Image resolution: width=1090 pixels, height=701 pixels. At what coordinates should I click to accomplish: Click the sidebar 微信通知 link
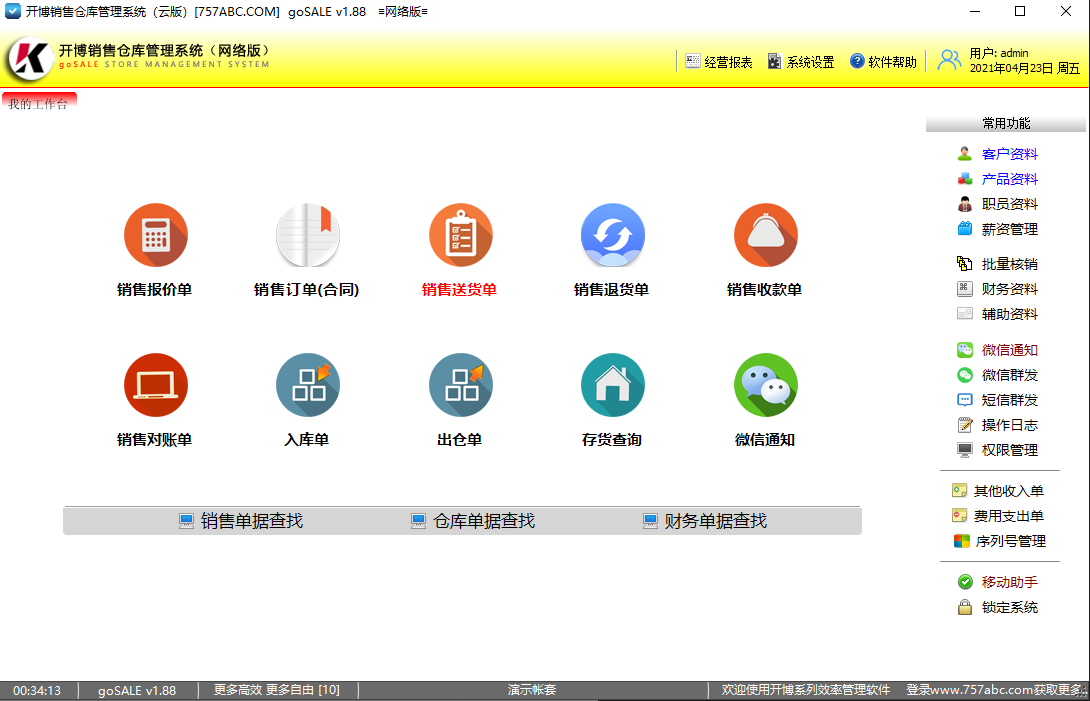1009,350
